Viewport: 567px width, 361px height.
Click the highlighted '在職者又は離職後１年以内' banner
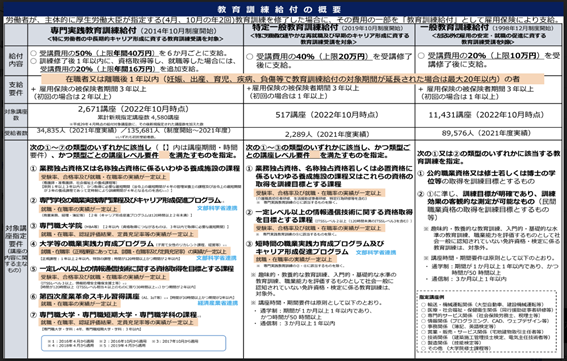click(x=292, y=79)
